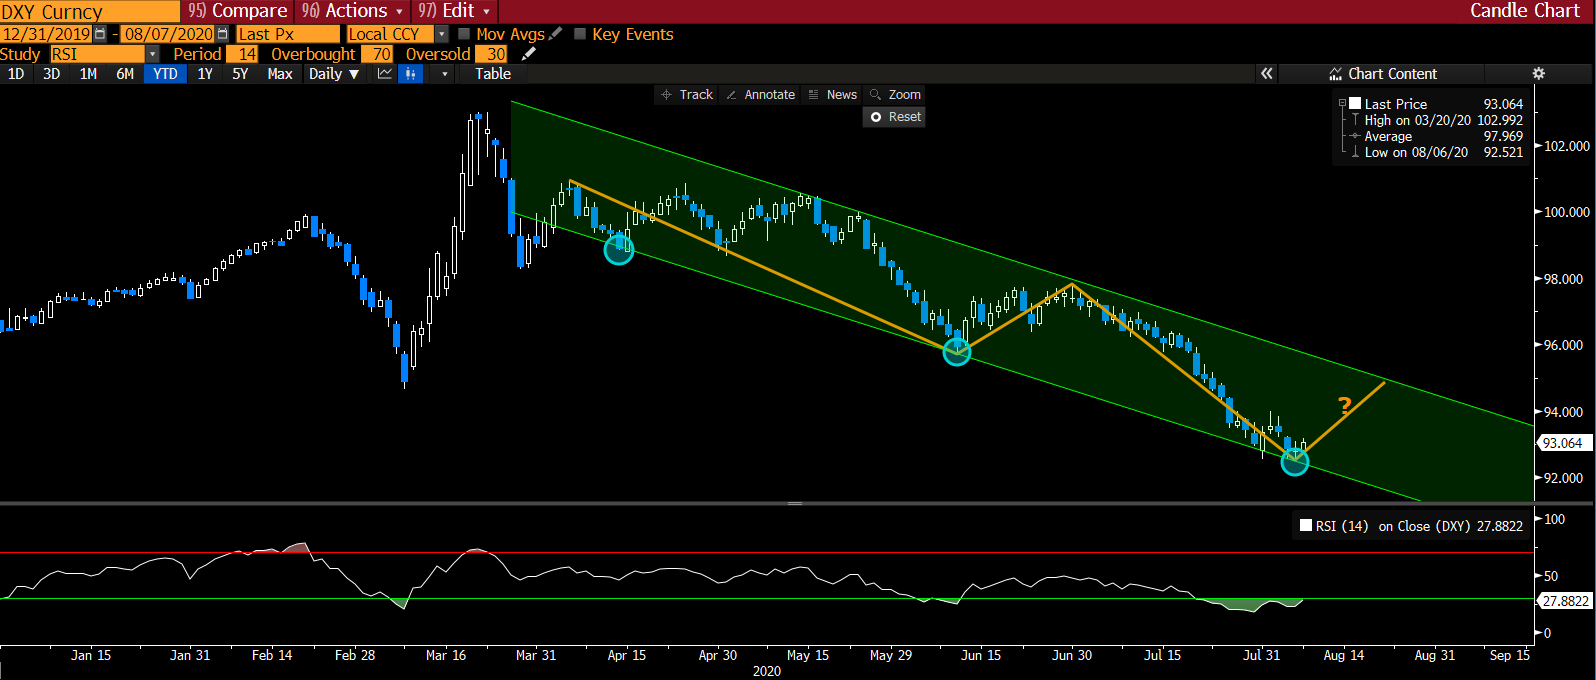Click the Jun 30 date axis label
The width and height of the screenshot is (1596, 680).
[1072, 655]
